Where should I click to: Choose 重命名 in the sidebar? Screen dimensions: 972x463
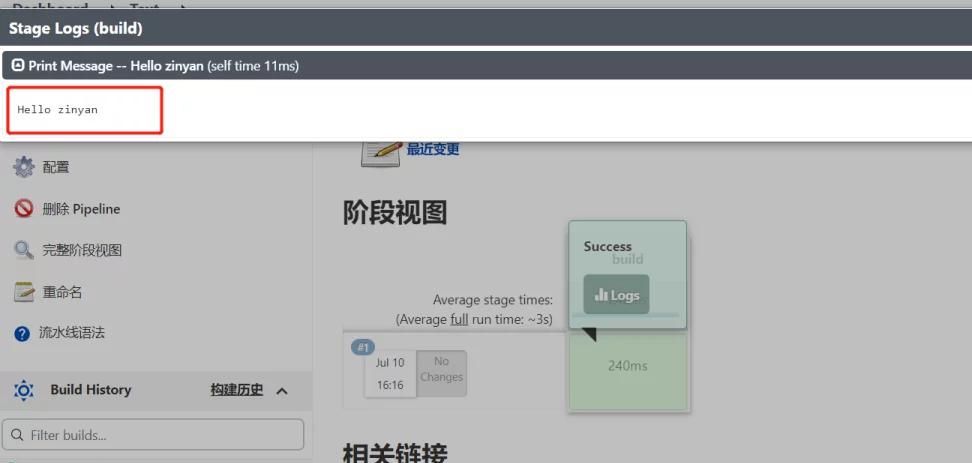pos(62,292)
